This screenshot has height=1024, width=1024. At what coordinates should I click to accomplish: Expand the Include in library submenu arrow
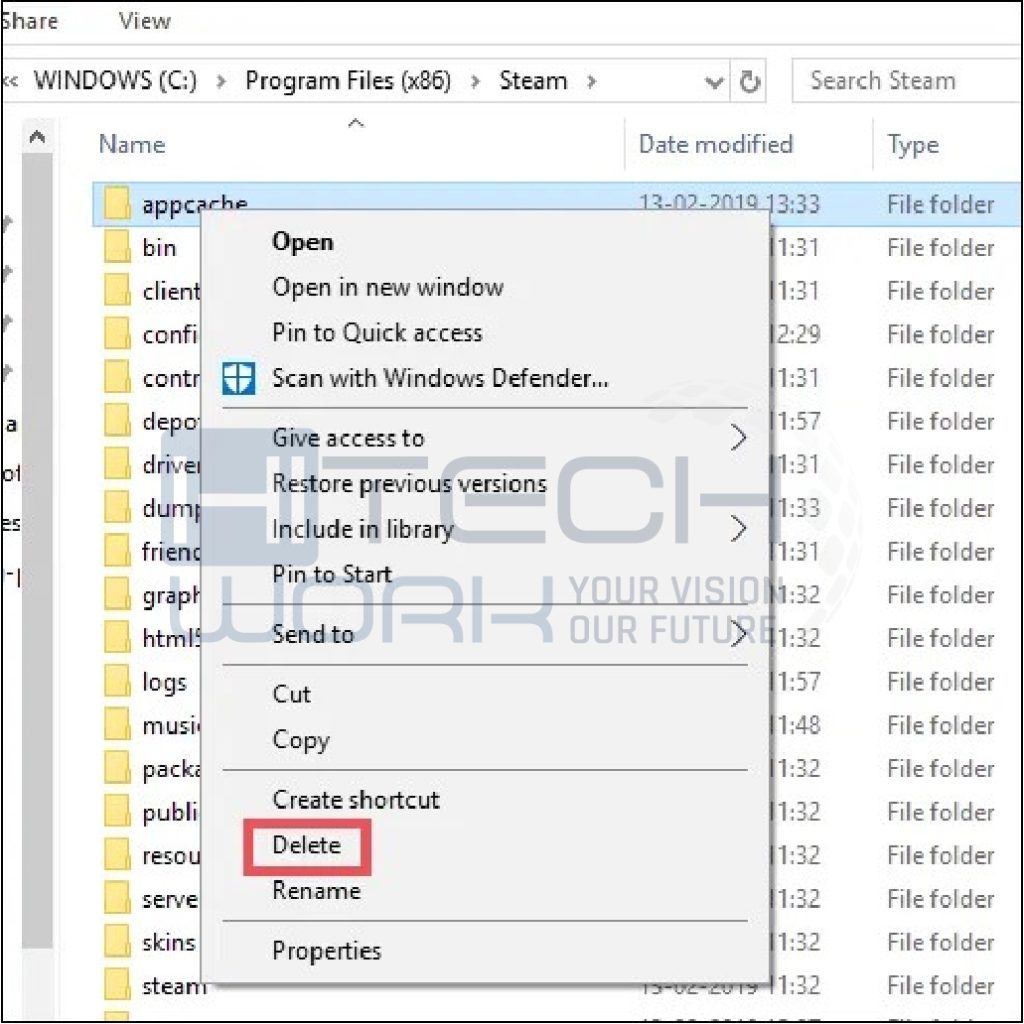tap(738, 529)
